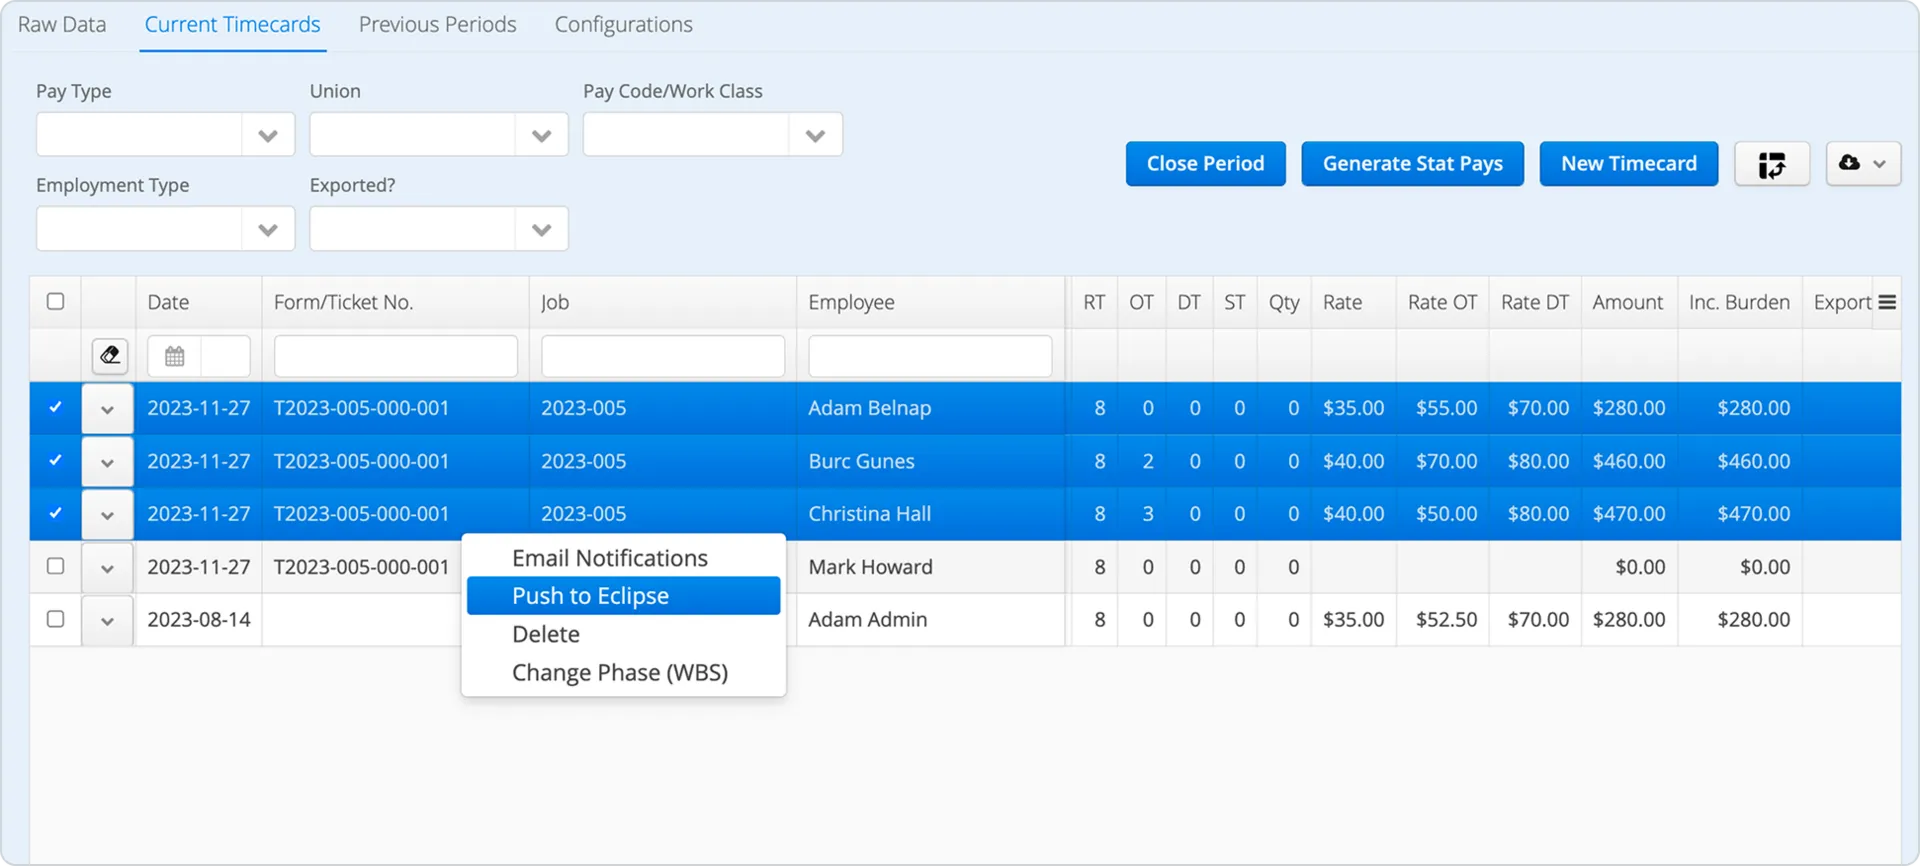Sort by the Amount column header
Image resolution: width=1920 pixels, height=866 pixels.
1628,302
